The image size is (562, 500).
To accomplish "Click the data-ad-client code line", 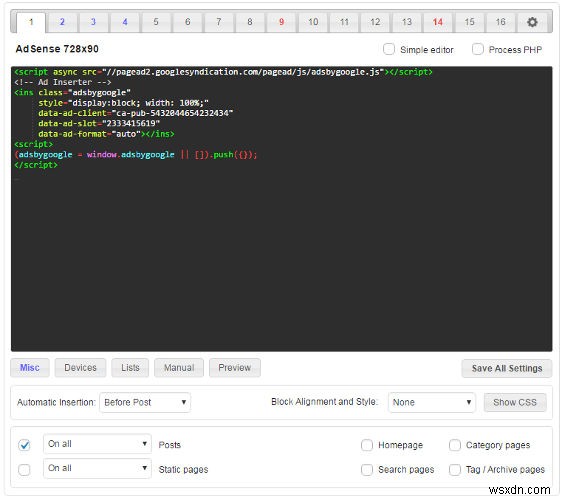I will pyautogui.click(x=135, y=113).
